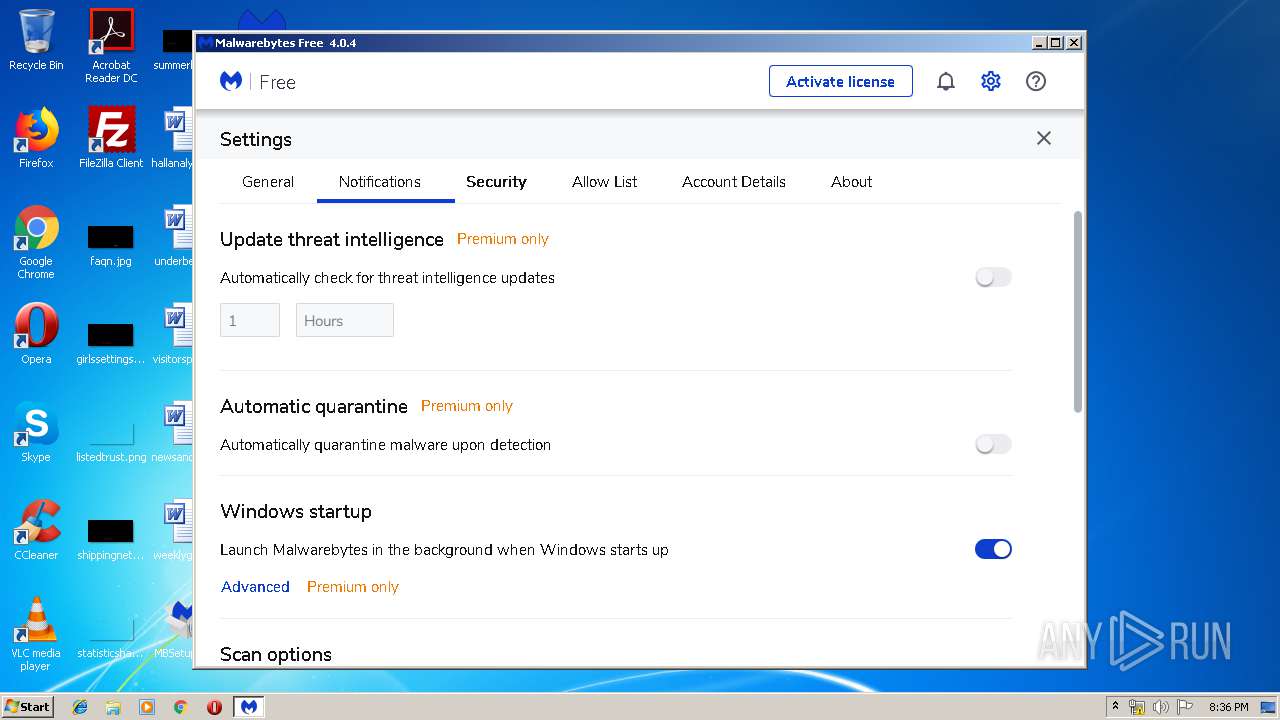Show hidden tray icons arrow
The height and width of the screenshot is (720, 1280).
pos(1115,707)
